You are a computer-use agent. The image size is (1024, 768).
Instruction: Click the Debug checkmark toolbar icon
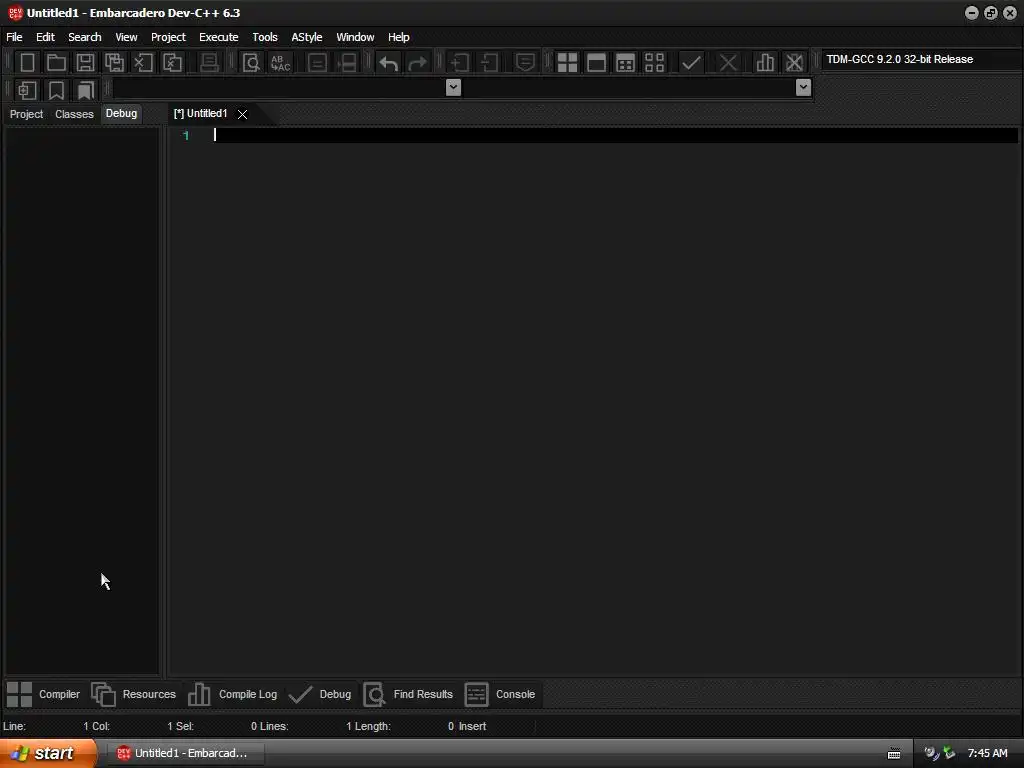(691, 63)
